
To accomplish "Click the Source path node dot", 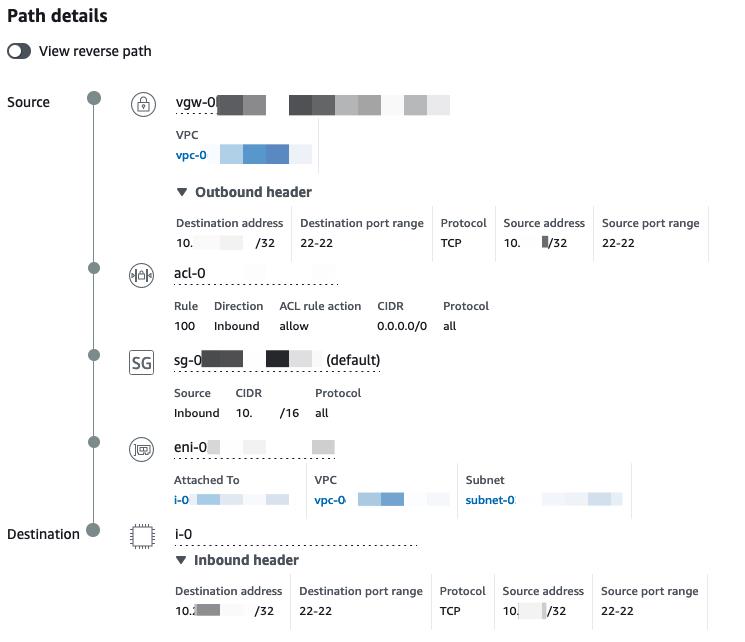I will [x=94, y=98].
